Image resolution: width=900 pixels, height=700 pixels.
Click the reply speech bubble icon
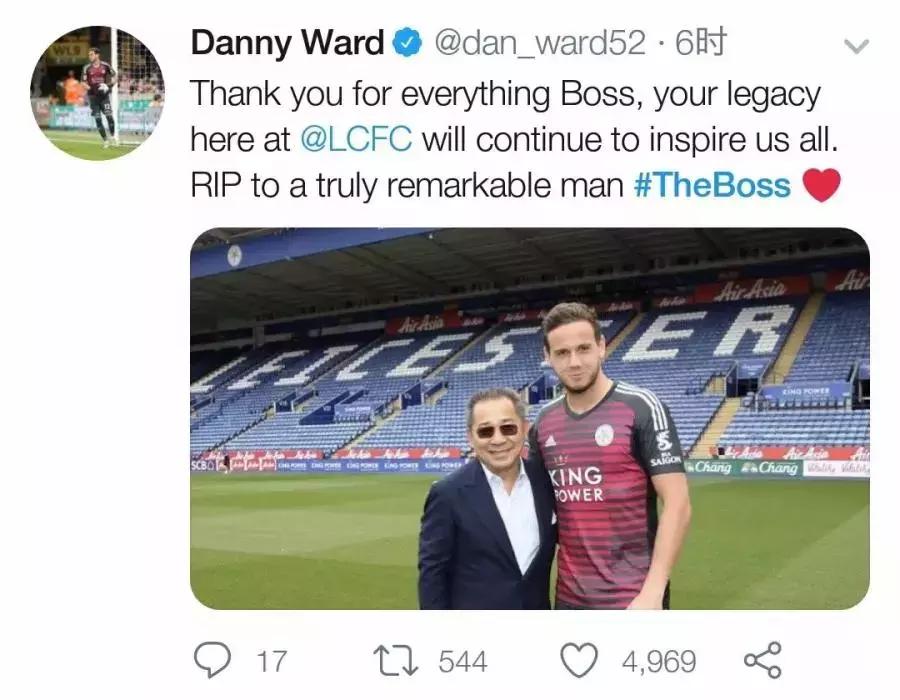211,661
